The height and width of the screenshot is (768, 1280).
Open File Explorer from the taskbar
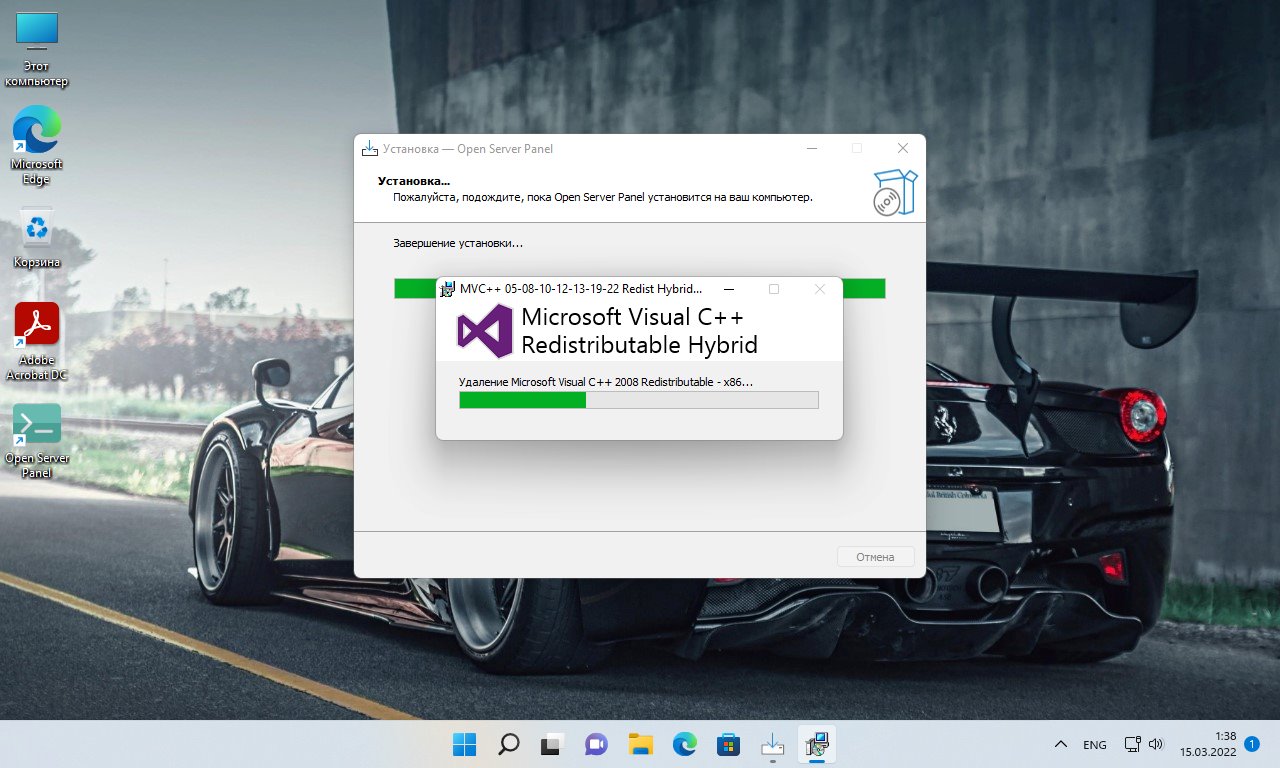(x=640, y=744)
